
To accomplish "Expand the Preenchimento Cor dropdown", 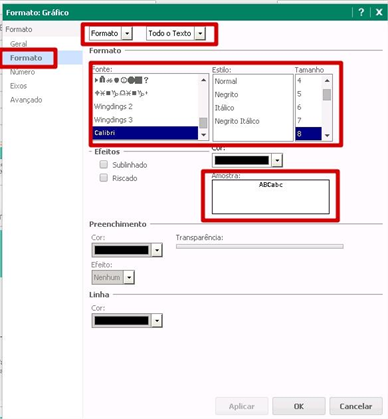I will coord(157,250).
